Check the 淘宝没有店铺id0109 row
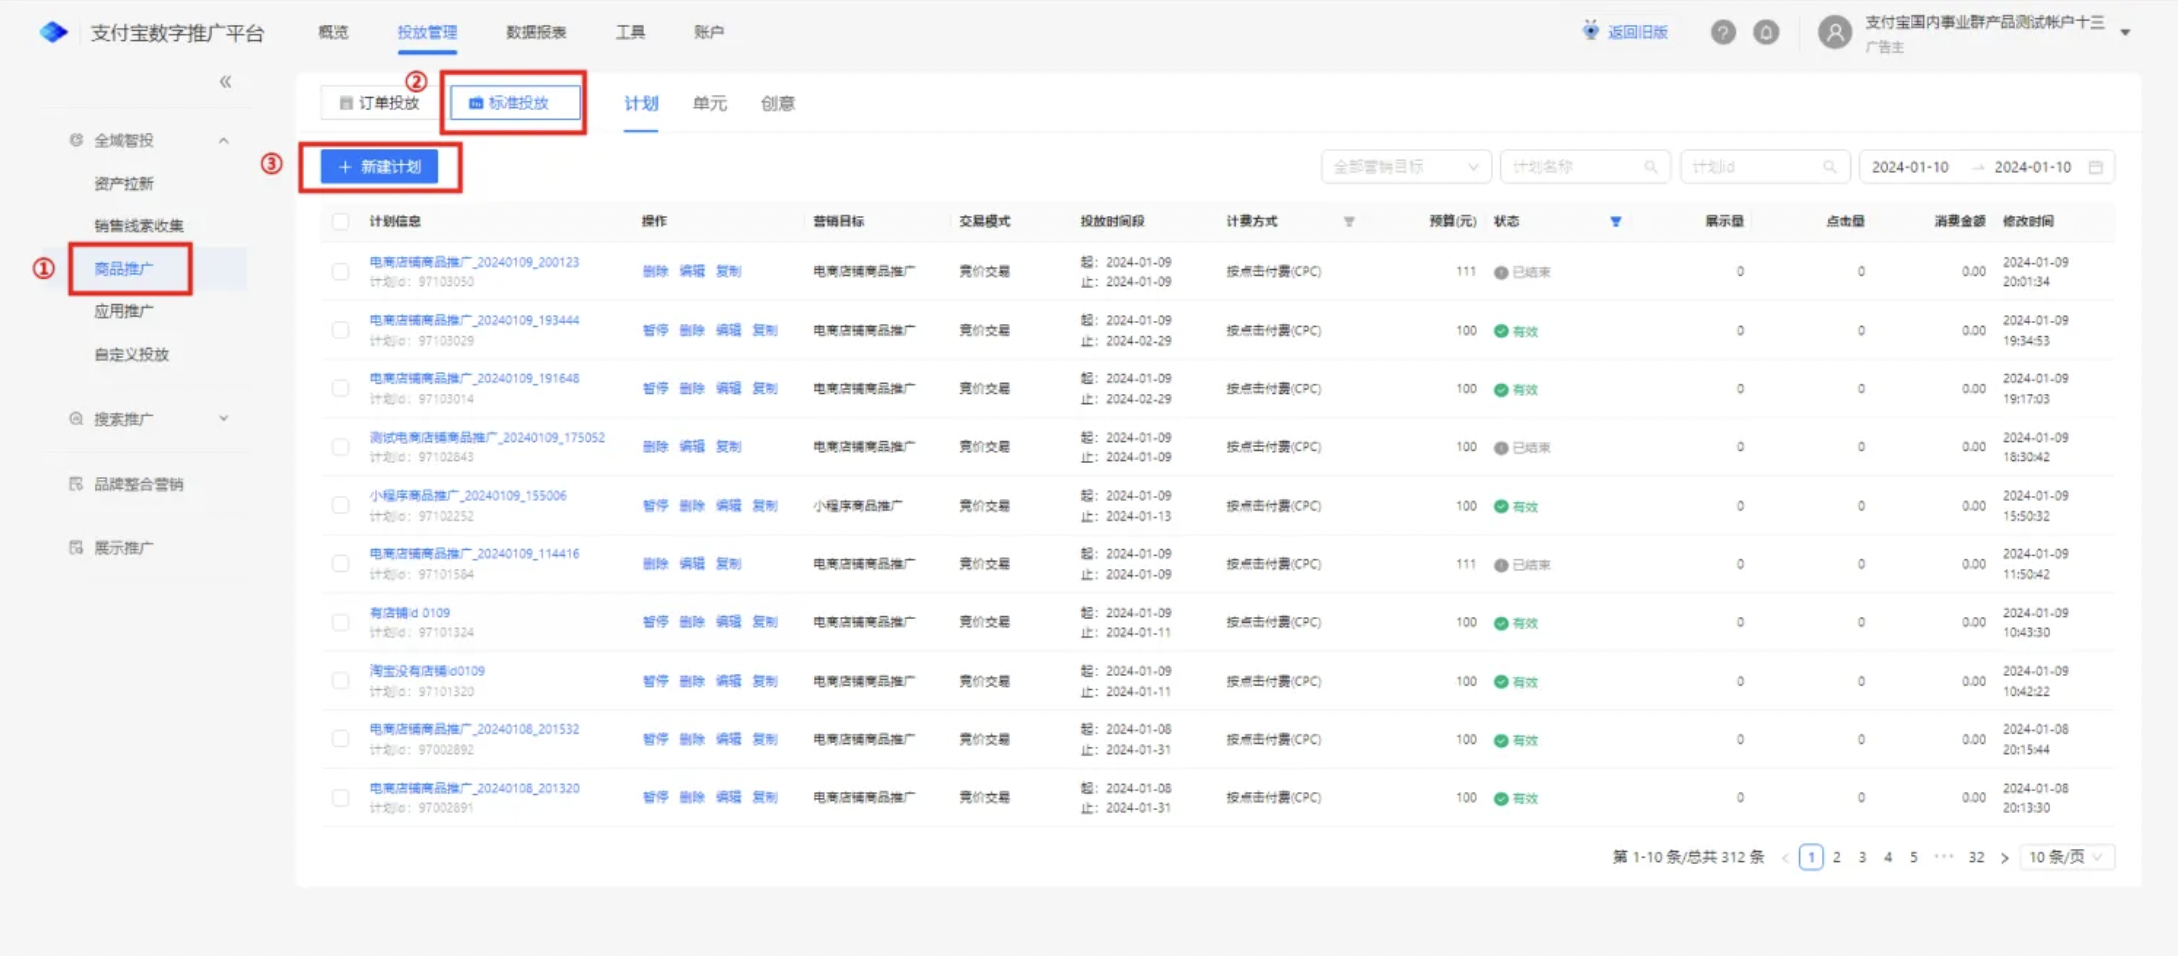This screenshot has height=956, width=2178. (341, 681)
